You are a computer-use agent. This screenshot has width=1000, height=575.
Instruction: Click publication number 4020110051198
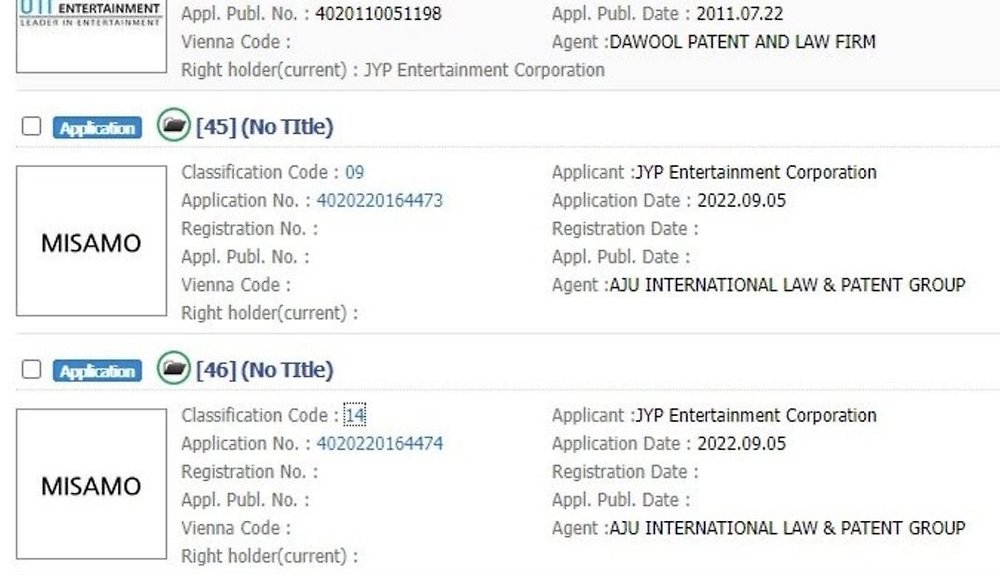[x=378, y=15]
